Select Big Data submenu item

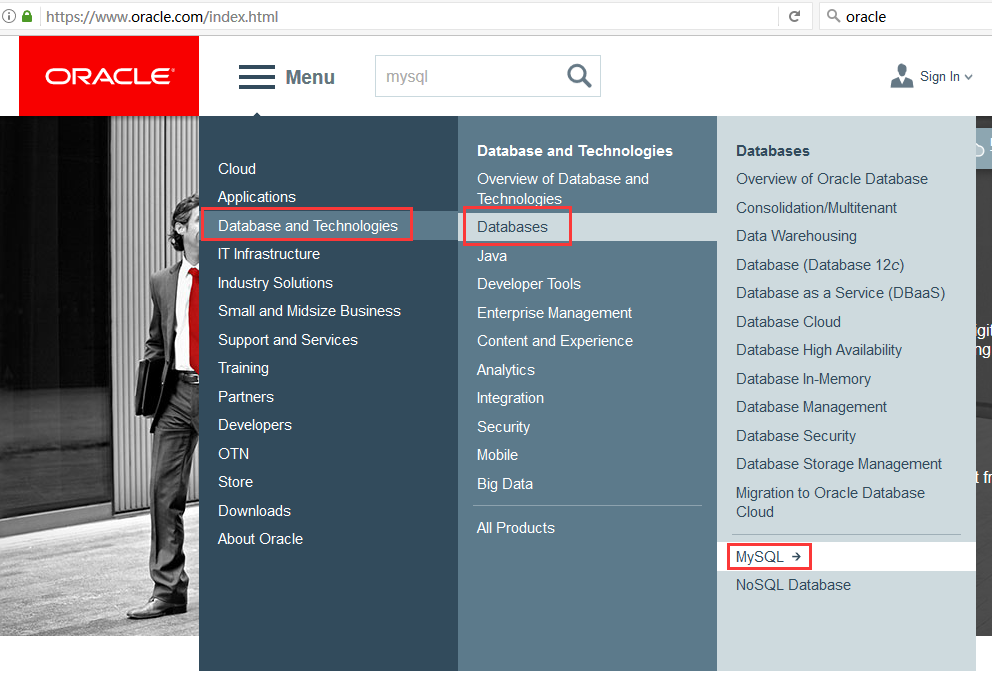(x=505, y=484)
